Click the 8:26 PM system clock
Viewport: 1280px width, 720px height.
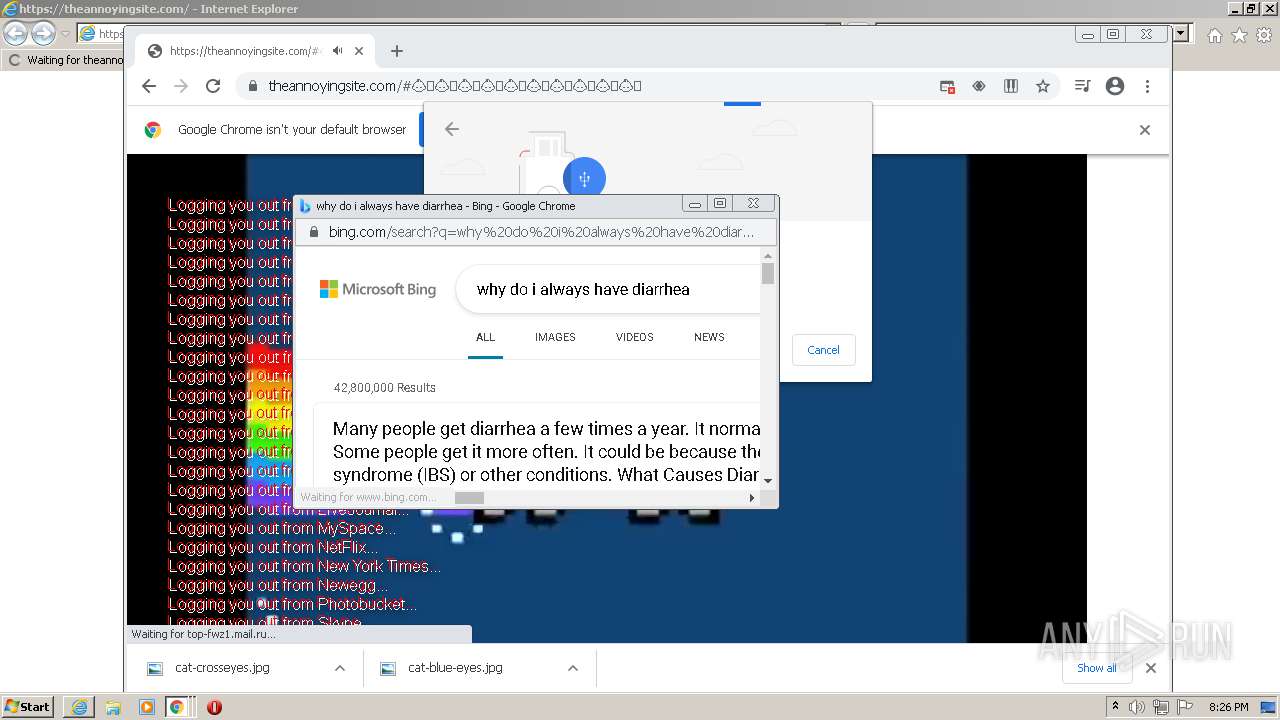tap(1228, 707)
